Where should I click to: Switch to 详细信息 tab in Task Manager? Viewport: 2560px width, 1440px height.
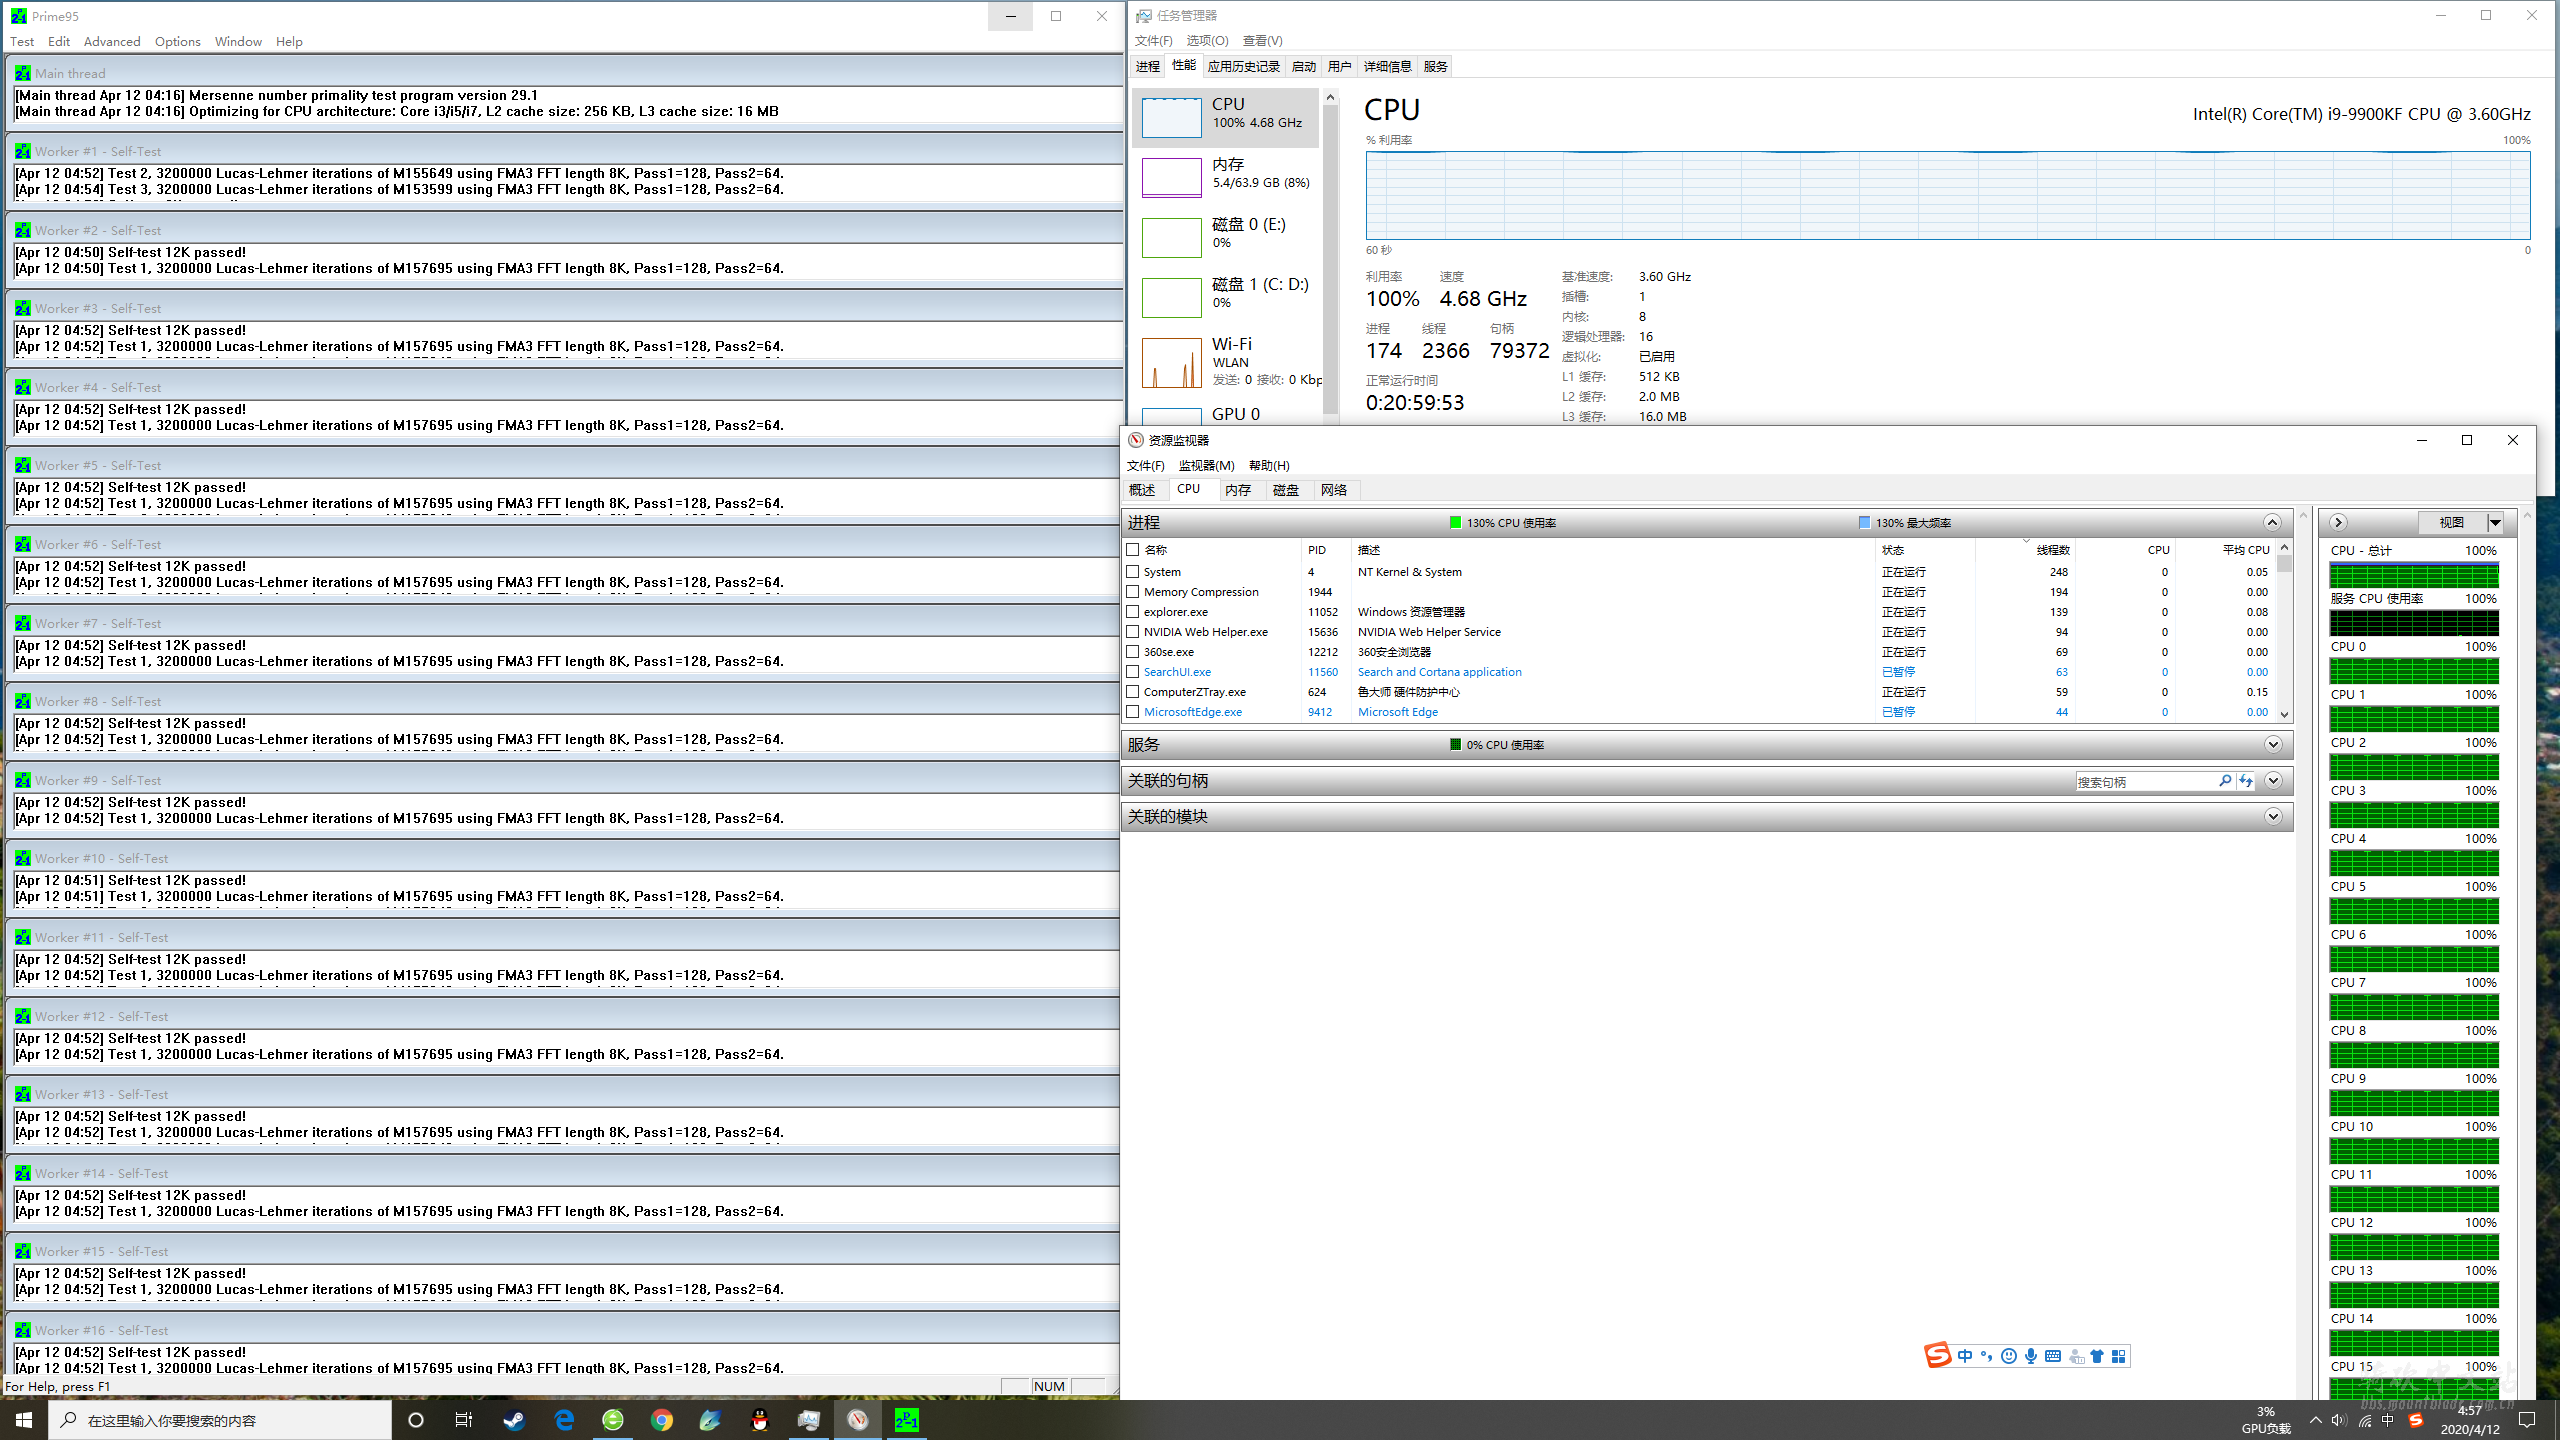coord(1388,67)
